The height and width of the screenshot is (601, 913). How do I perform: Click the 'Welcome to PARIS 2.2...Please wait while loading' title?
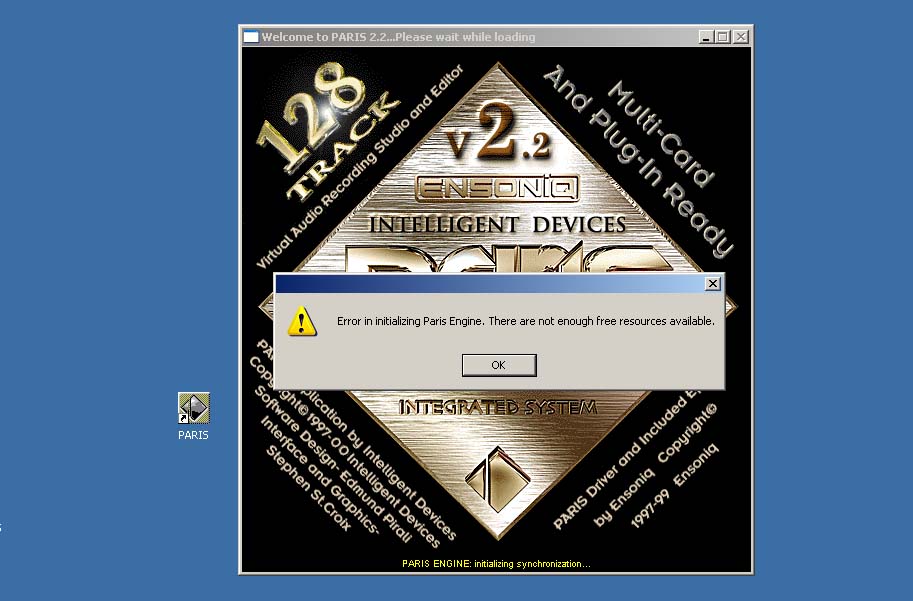pyautogui.click(x=398, y=37)
